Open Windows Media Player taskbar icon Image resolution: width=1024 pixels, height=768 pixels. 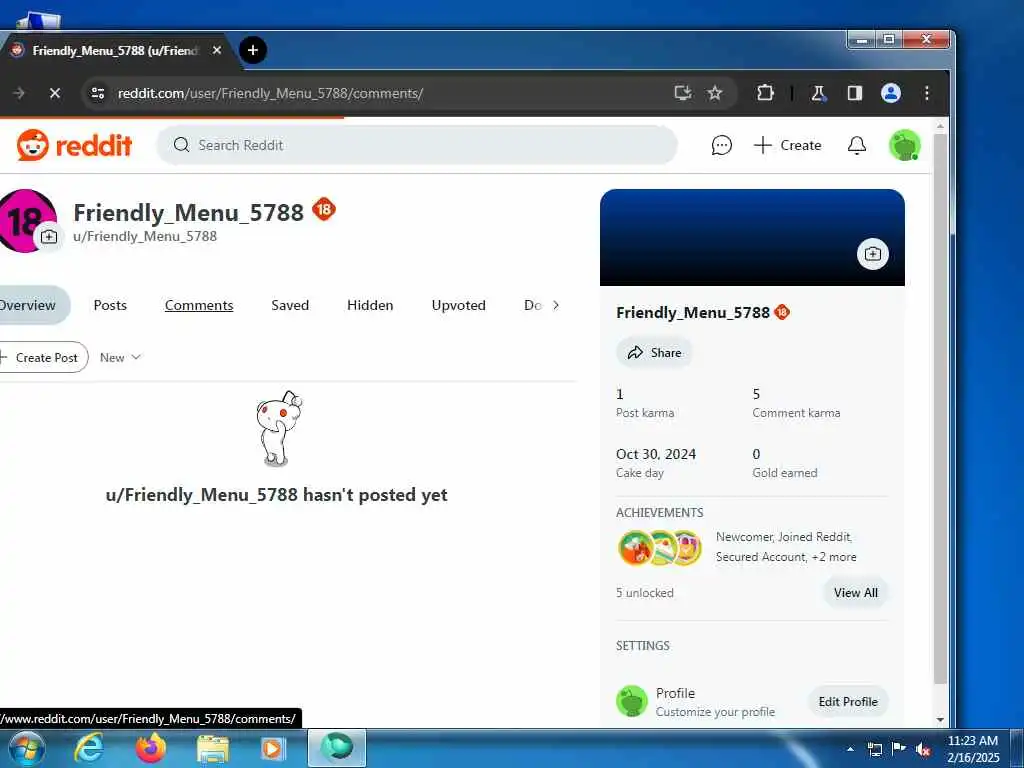(x=272, y=749)
